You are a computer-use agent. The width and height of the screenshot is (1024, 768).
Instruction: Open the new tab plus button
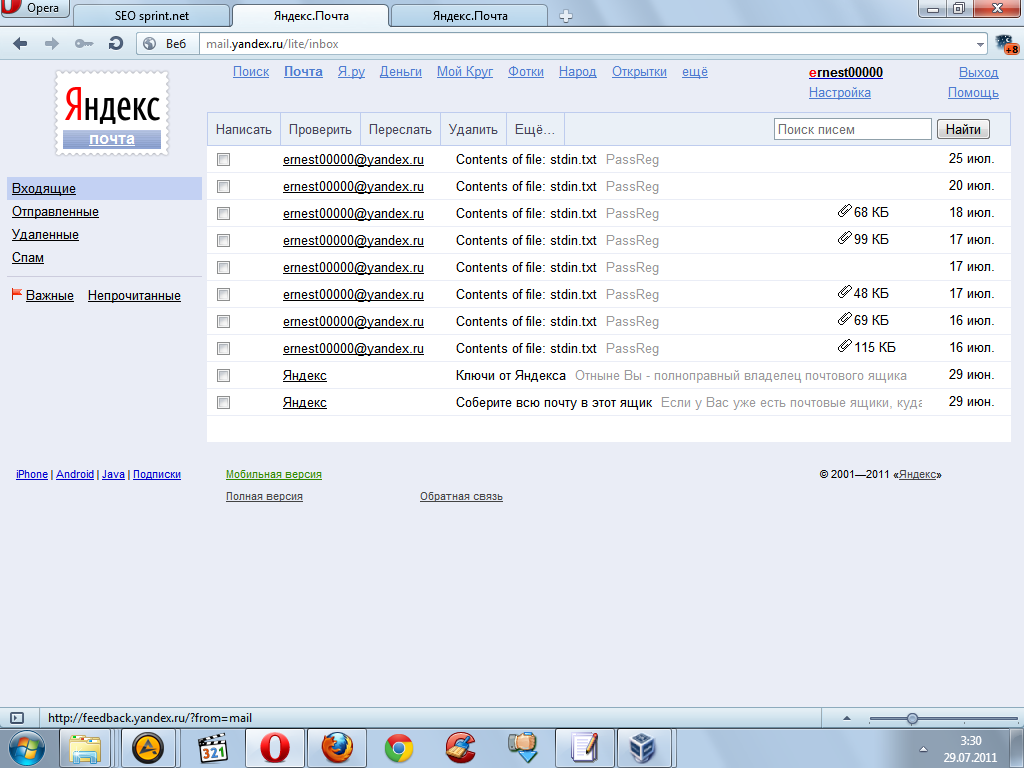566,16
